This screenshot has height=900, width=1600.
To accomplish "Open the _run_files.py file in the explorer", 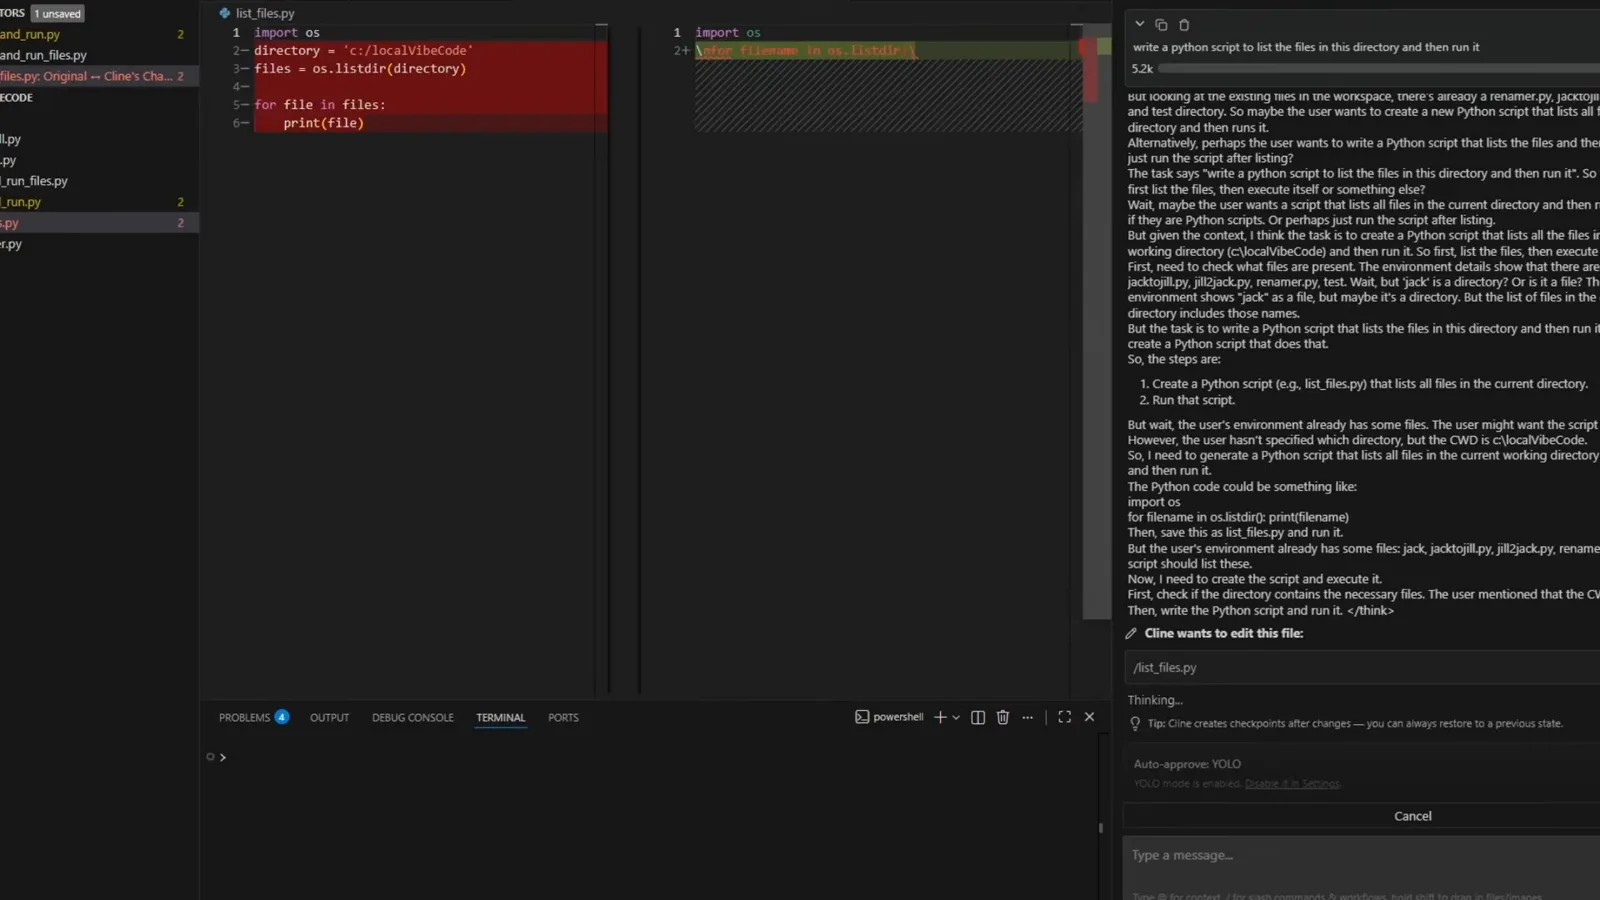I will (x=99, y=181).
